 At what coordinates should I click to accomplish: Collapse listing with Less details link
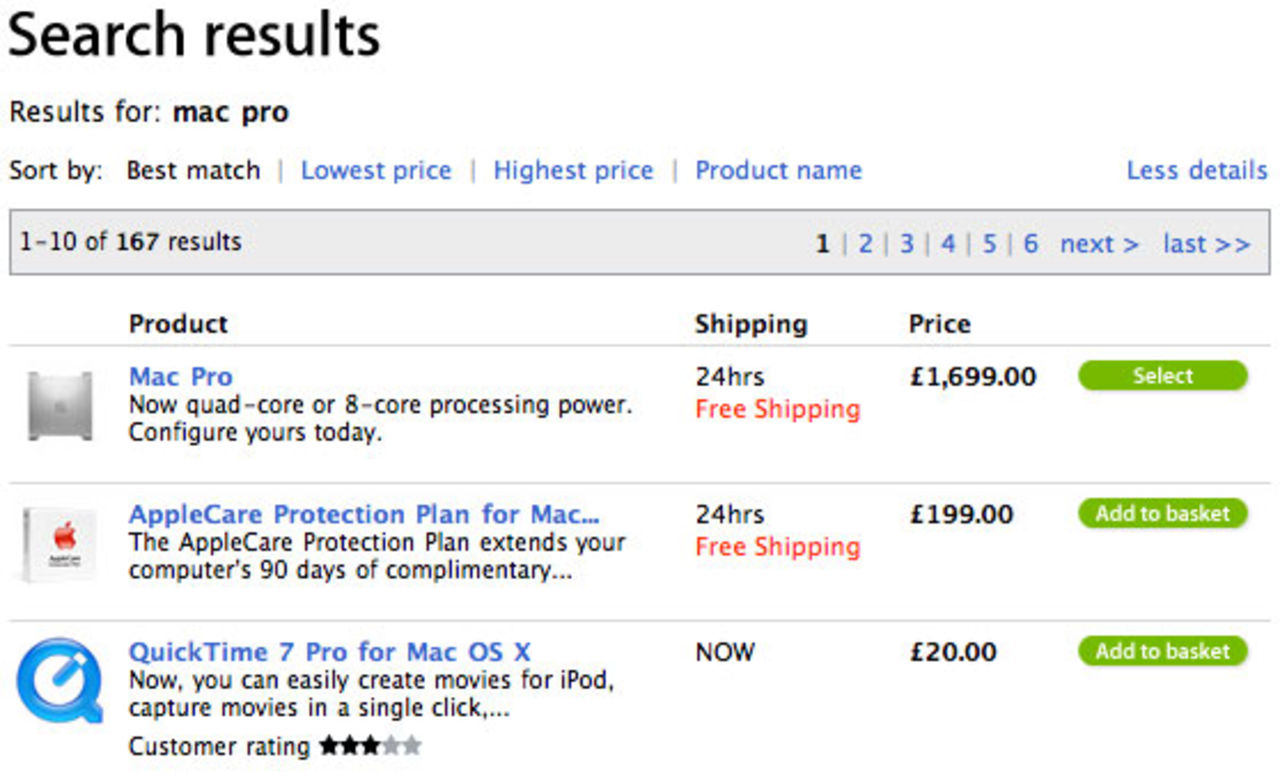(x=1196, y=171)
